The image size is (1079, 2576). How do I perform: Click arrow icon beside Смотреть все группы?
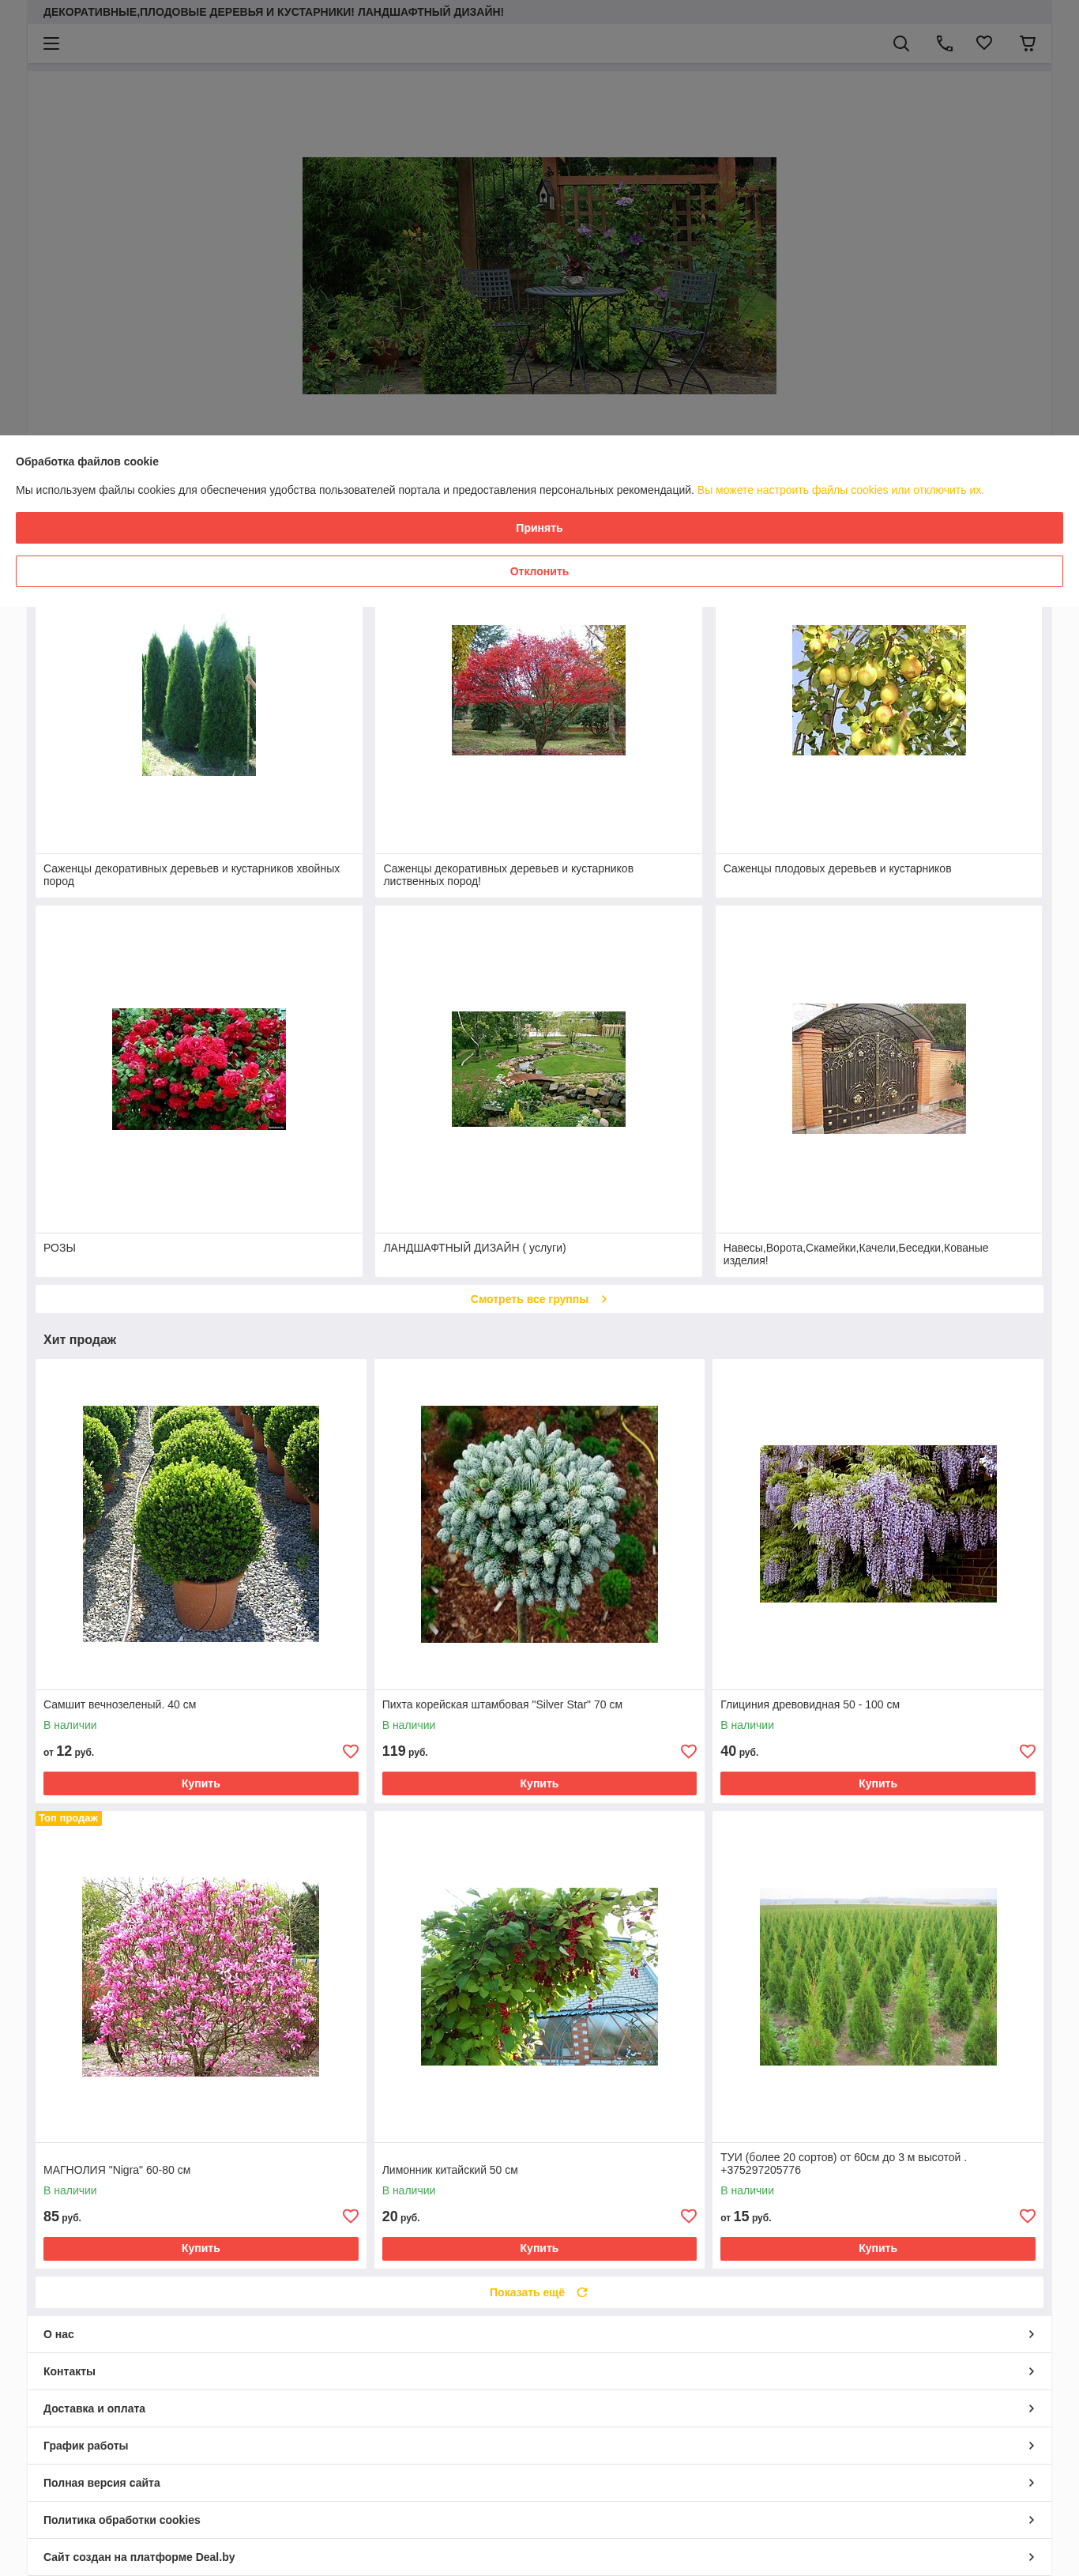(x=603, y=1299)
